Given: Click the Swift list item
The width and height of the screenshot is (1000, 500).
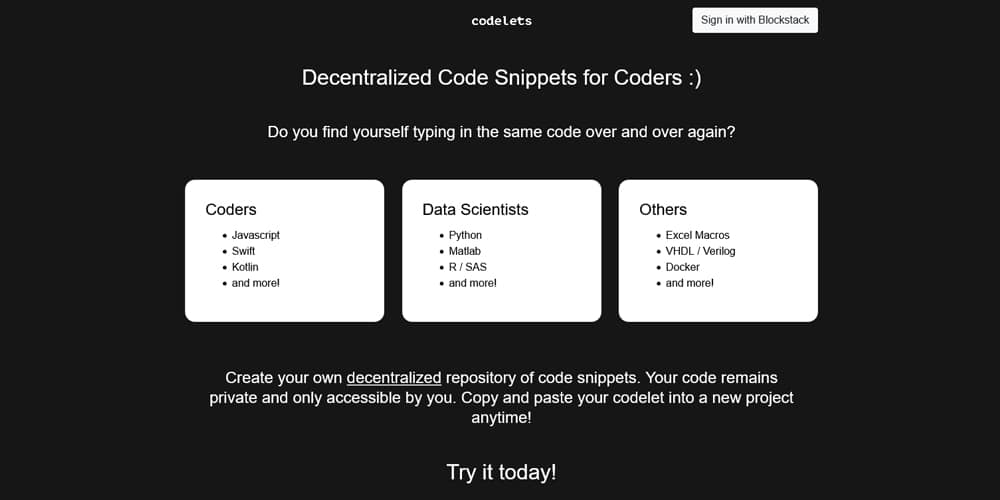Looking at the screenshot, I should coord(244,251).
